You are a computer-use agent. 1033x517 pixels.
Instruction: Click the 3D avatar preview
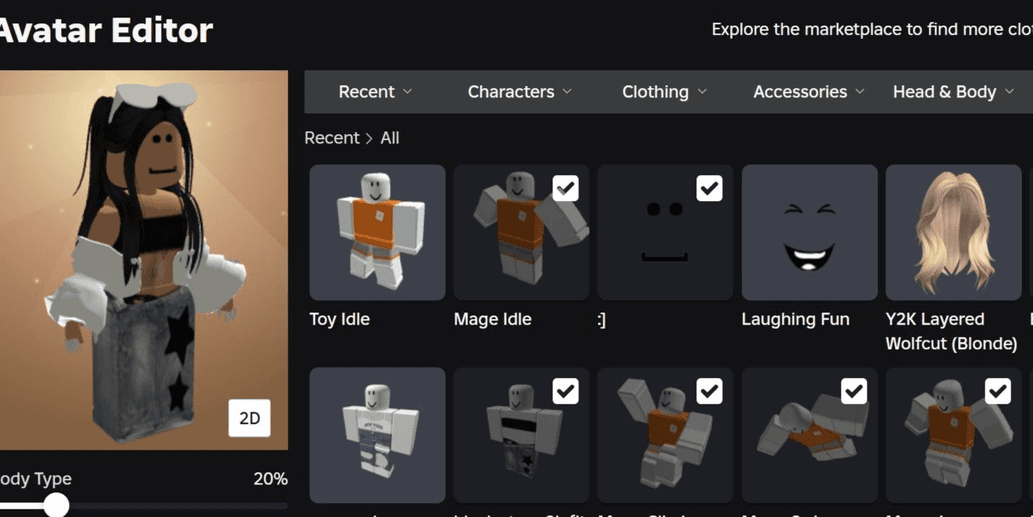tap(144, 260)
